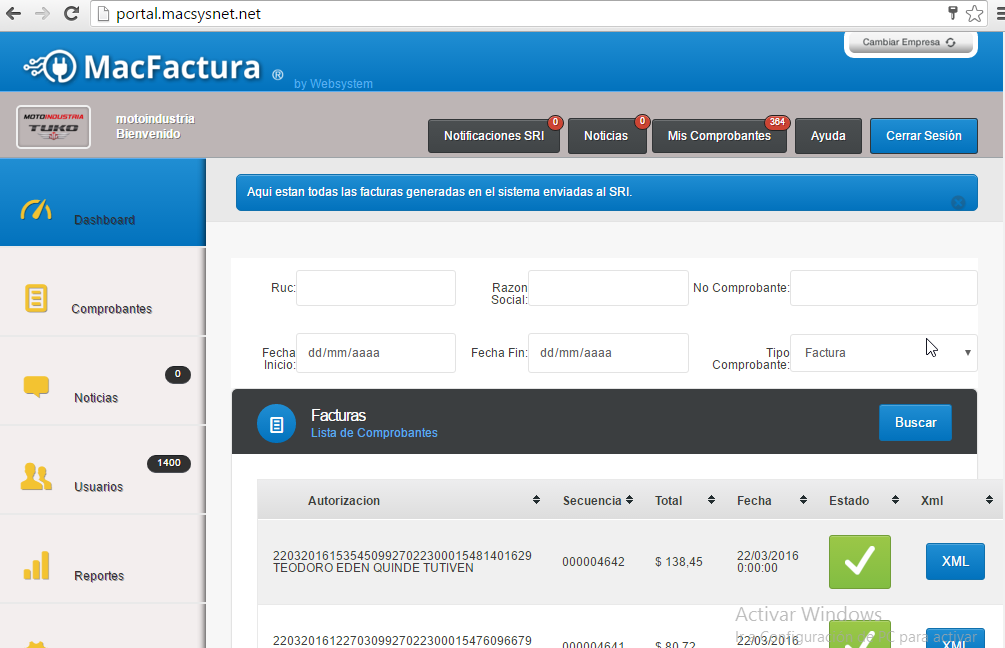Reload the page with browser refresh icon
Image resolution: width=1005 pixels, height=648 pixels.
pos(71,14)
